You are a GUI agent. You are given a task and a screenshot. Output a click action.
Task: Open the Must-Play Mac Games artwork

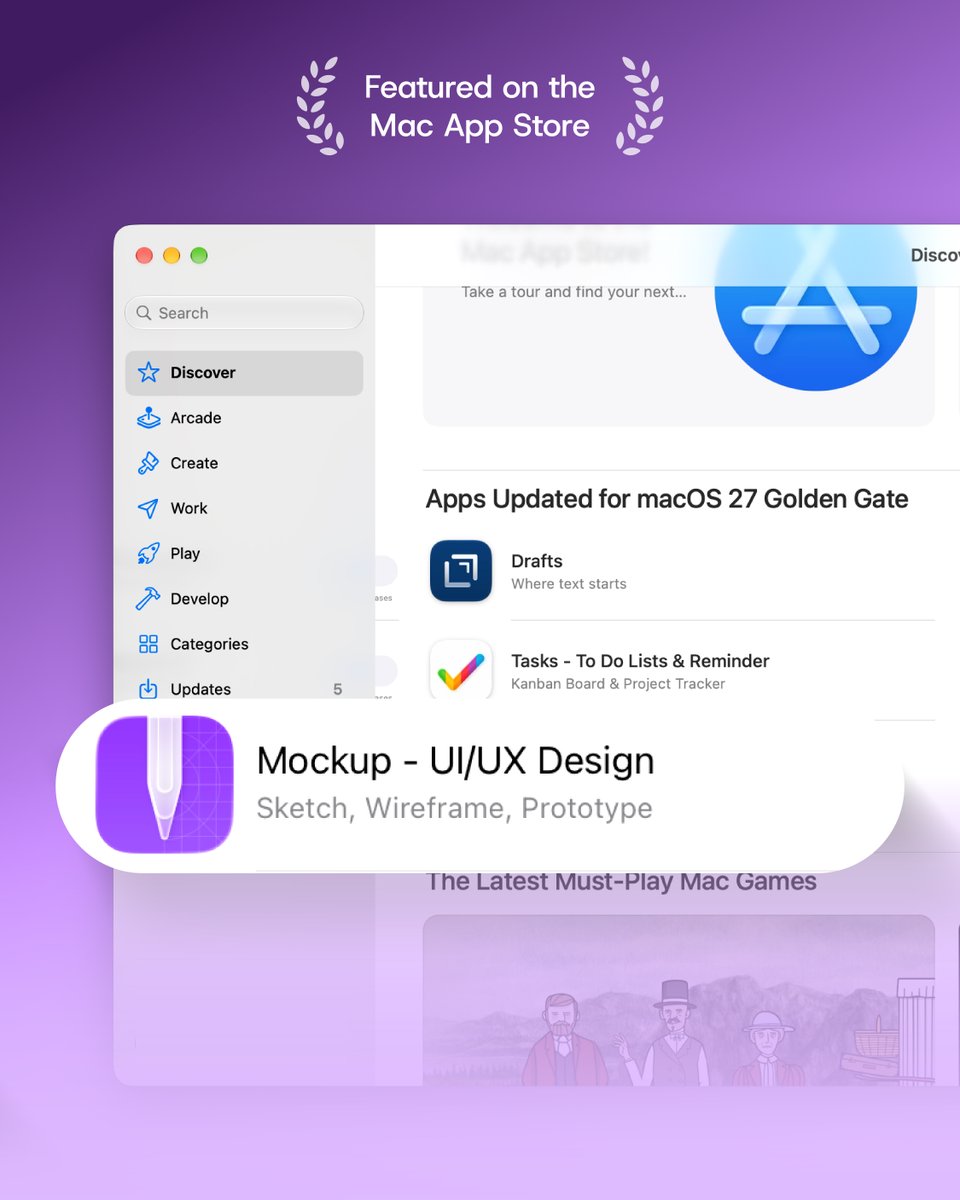click(x=679, y=1000)
